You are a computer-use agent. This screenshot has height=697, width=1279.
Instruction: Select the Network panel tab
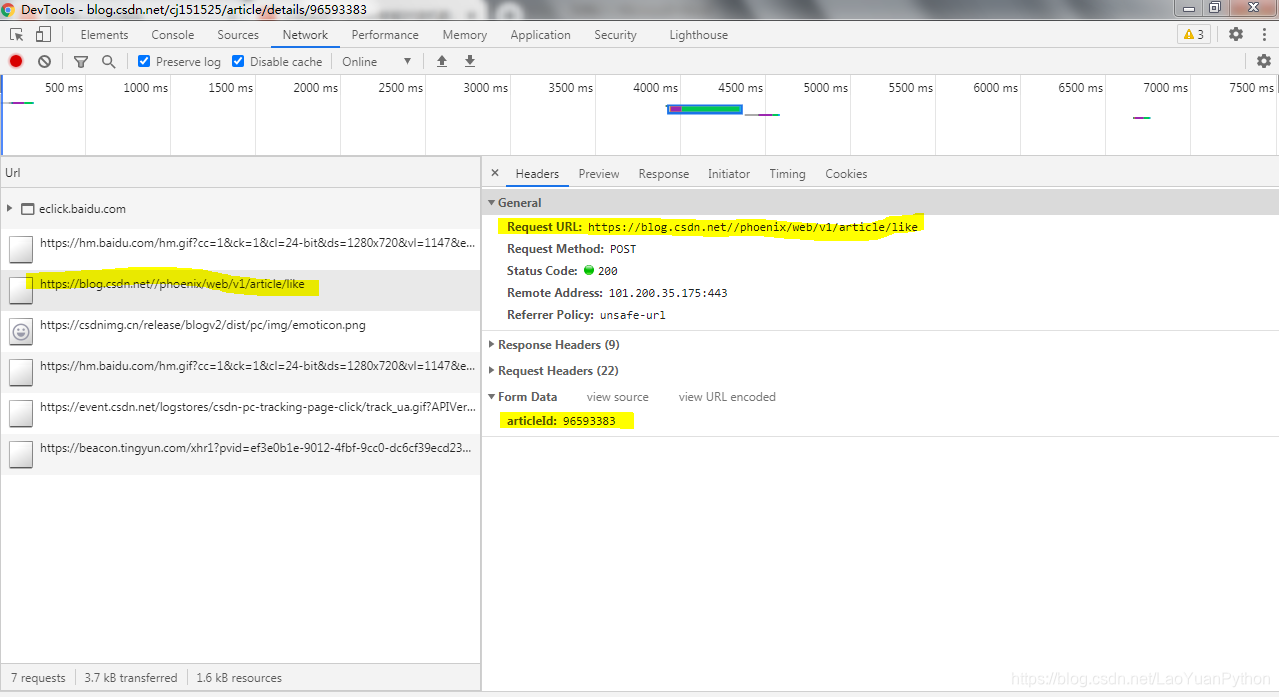[x=305, y=34]
